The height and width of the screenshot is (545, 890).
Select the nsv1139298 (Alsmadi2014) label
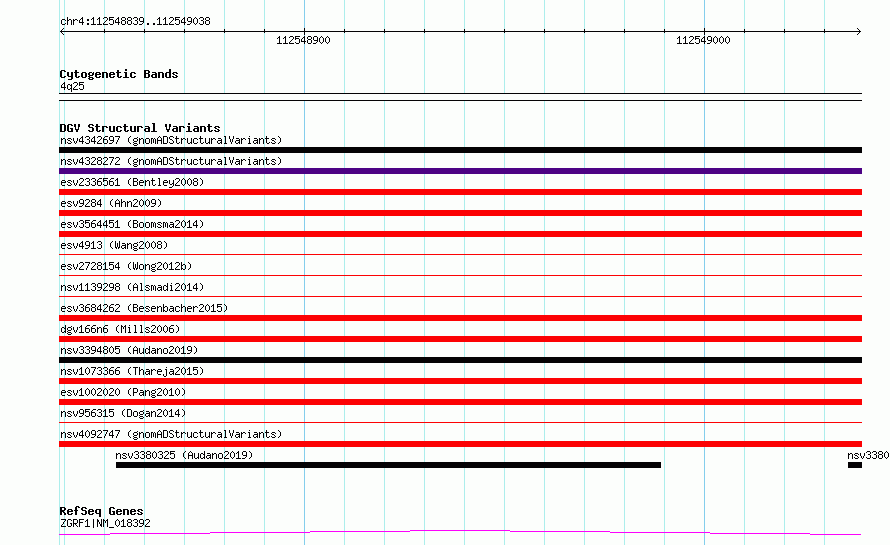tap(132, 287)
